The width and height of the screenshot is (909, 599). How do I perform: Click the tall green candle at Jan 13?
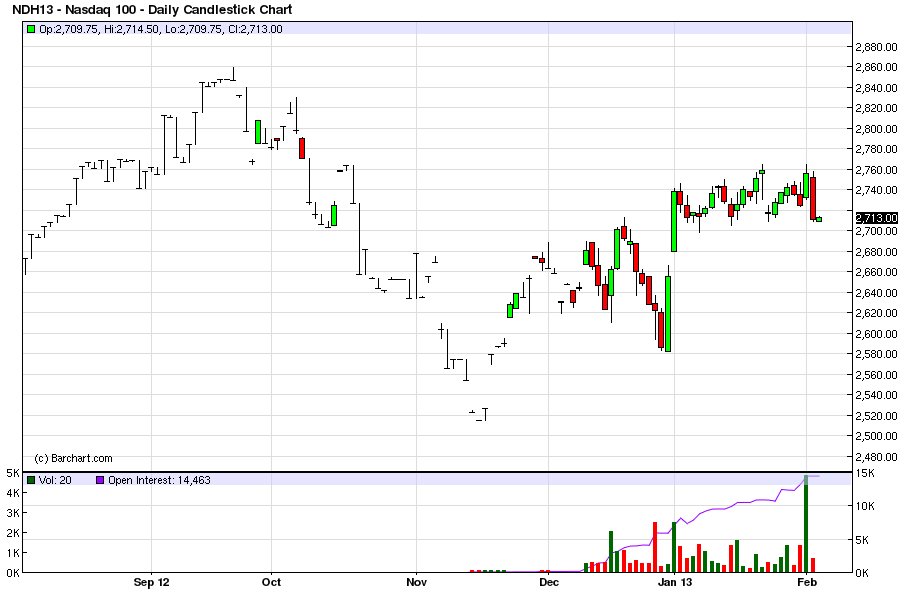point(674,221)
